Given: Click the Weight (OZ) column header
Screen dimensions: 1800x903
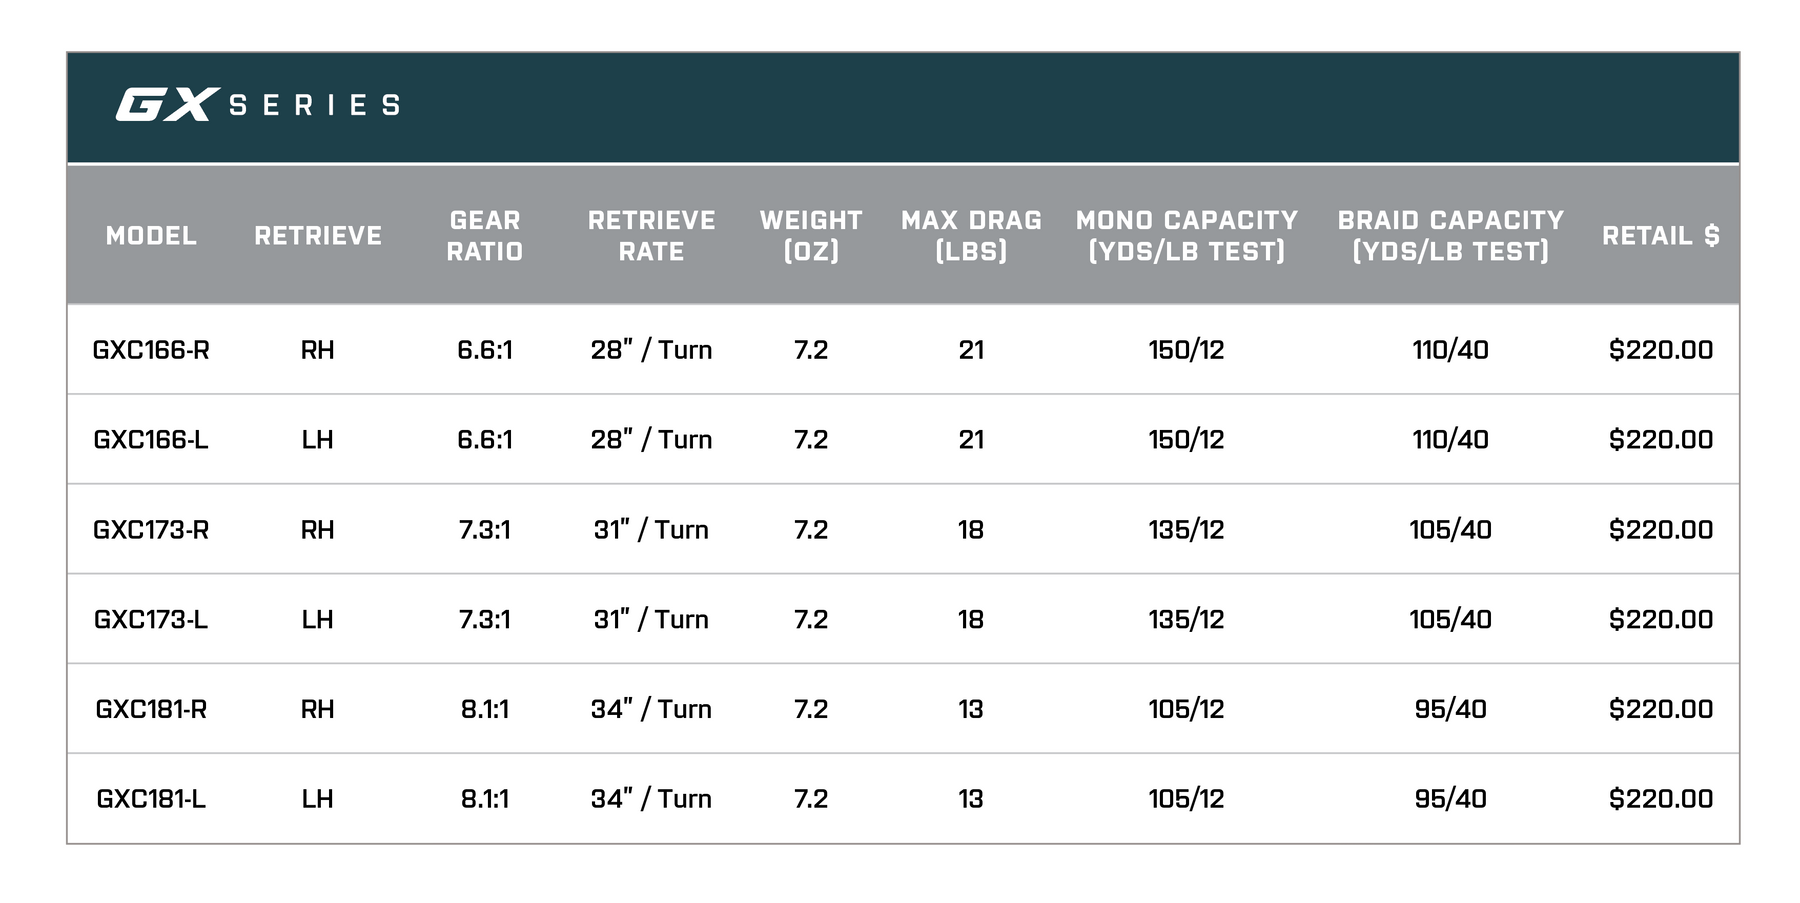Looking at the screenshot, I should coord(811,236).
